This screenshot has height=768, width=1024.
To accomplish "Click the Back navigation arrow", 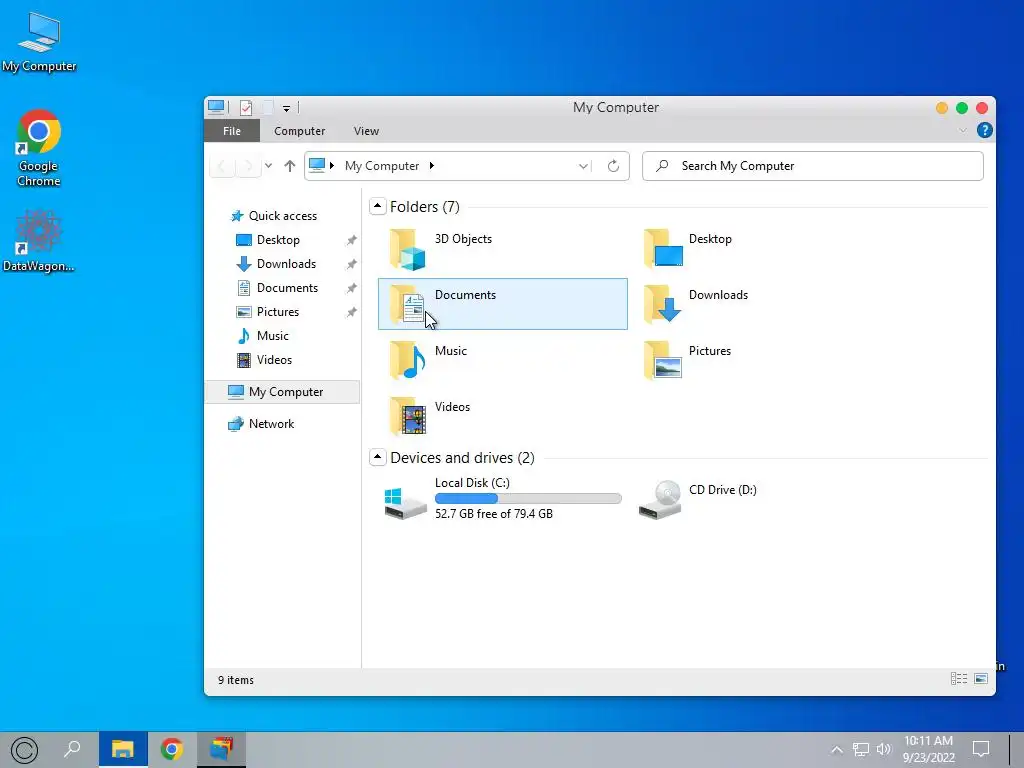I will (222, 166).
